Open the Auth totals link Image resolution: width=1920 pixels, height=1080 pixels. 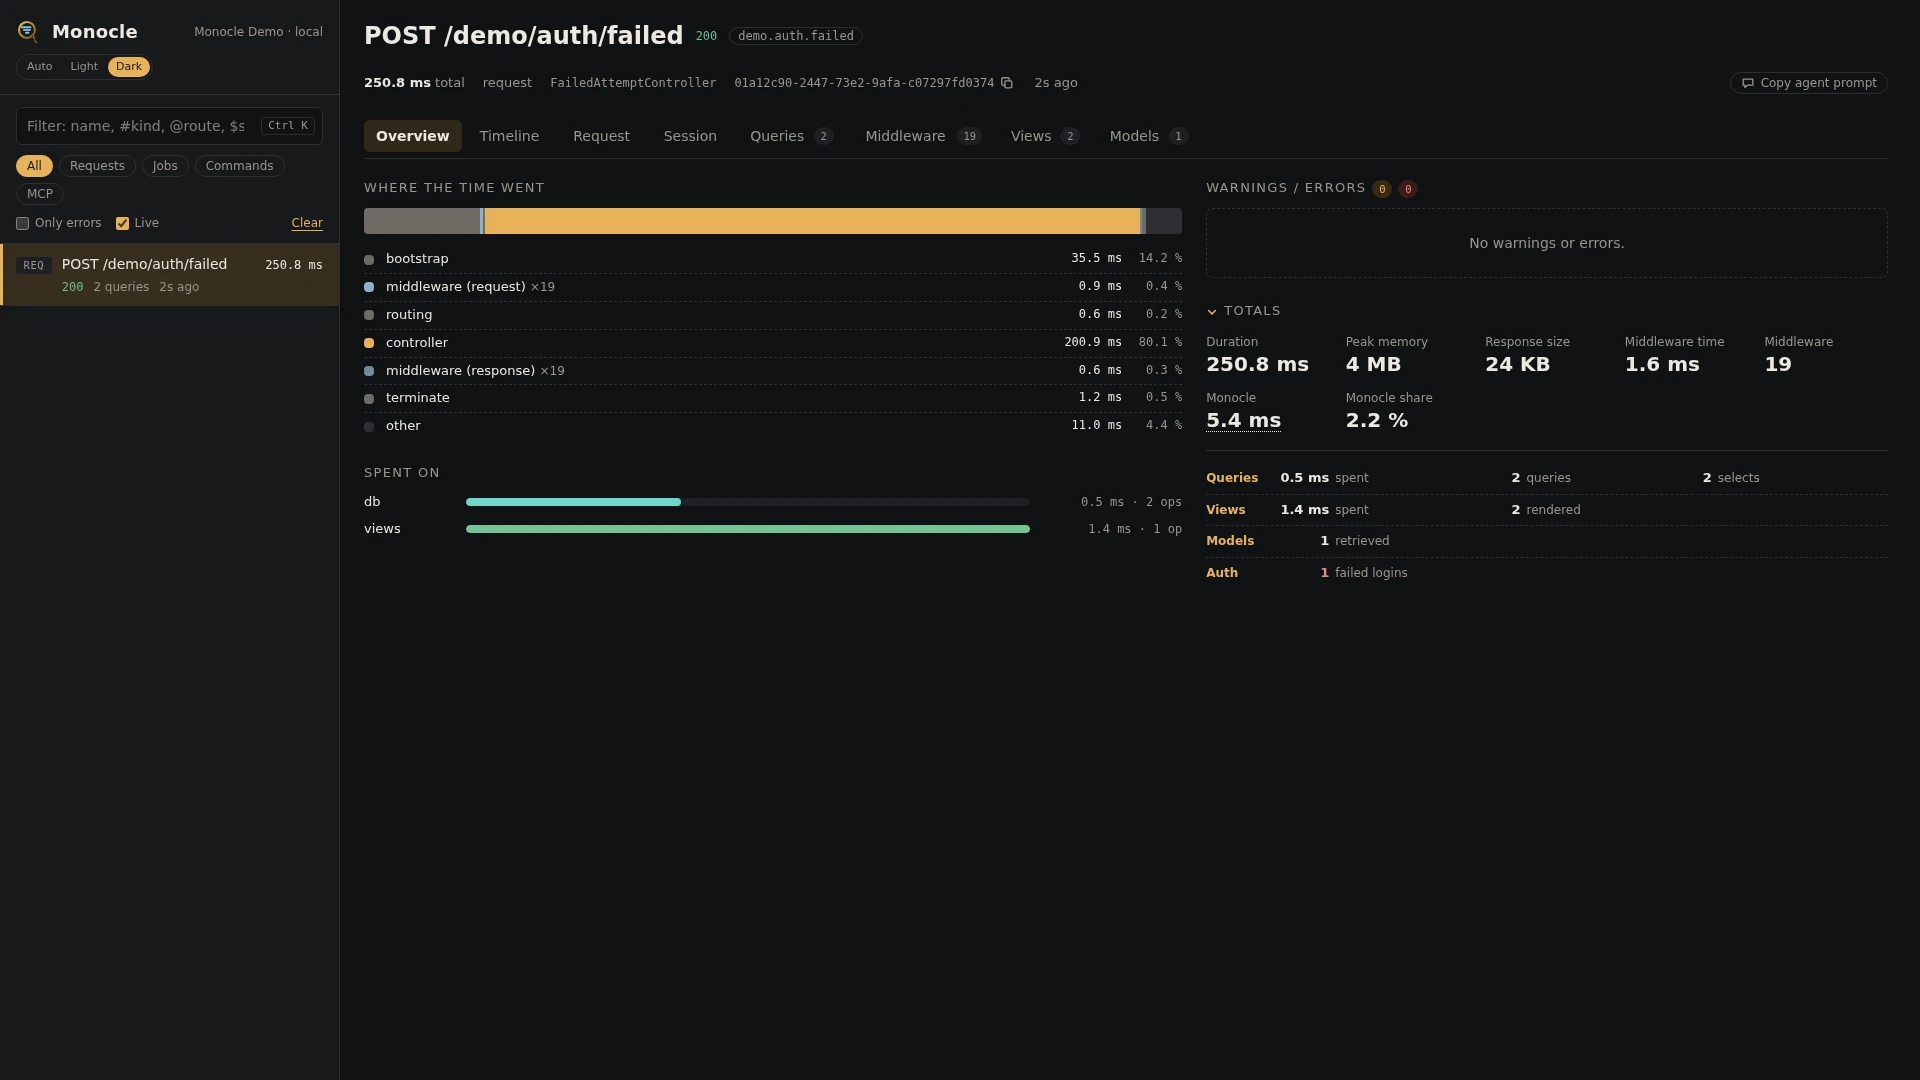[x=1222, y=573]
